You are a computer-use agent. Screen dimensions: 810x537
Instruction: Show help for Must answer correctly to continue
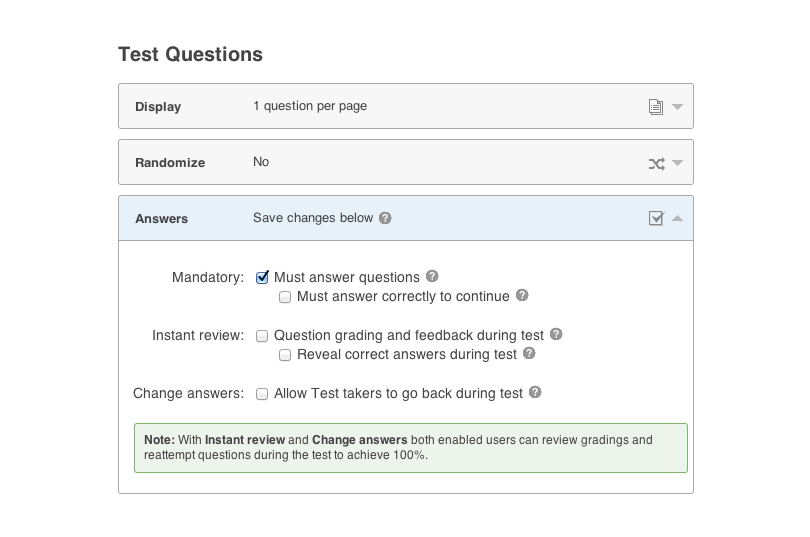click(x=522, y=296)
